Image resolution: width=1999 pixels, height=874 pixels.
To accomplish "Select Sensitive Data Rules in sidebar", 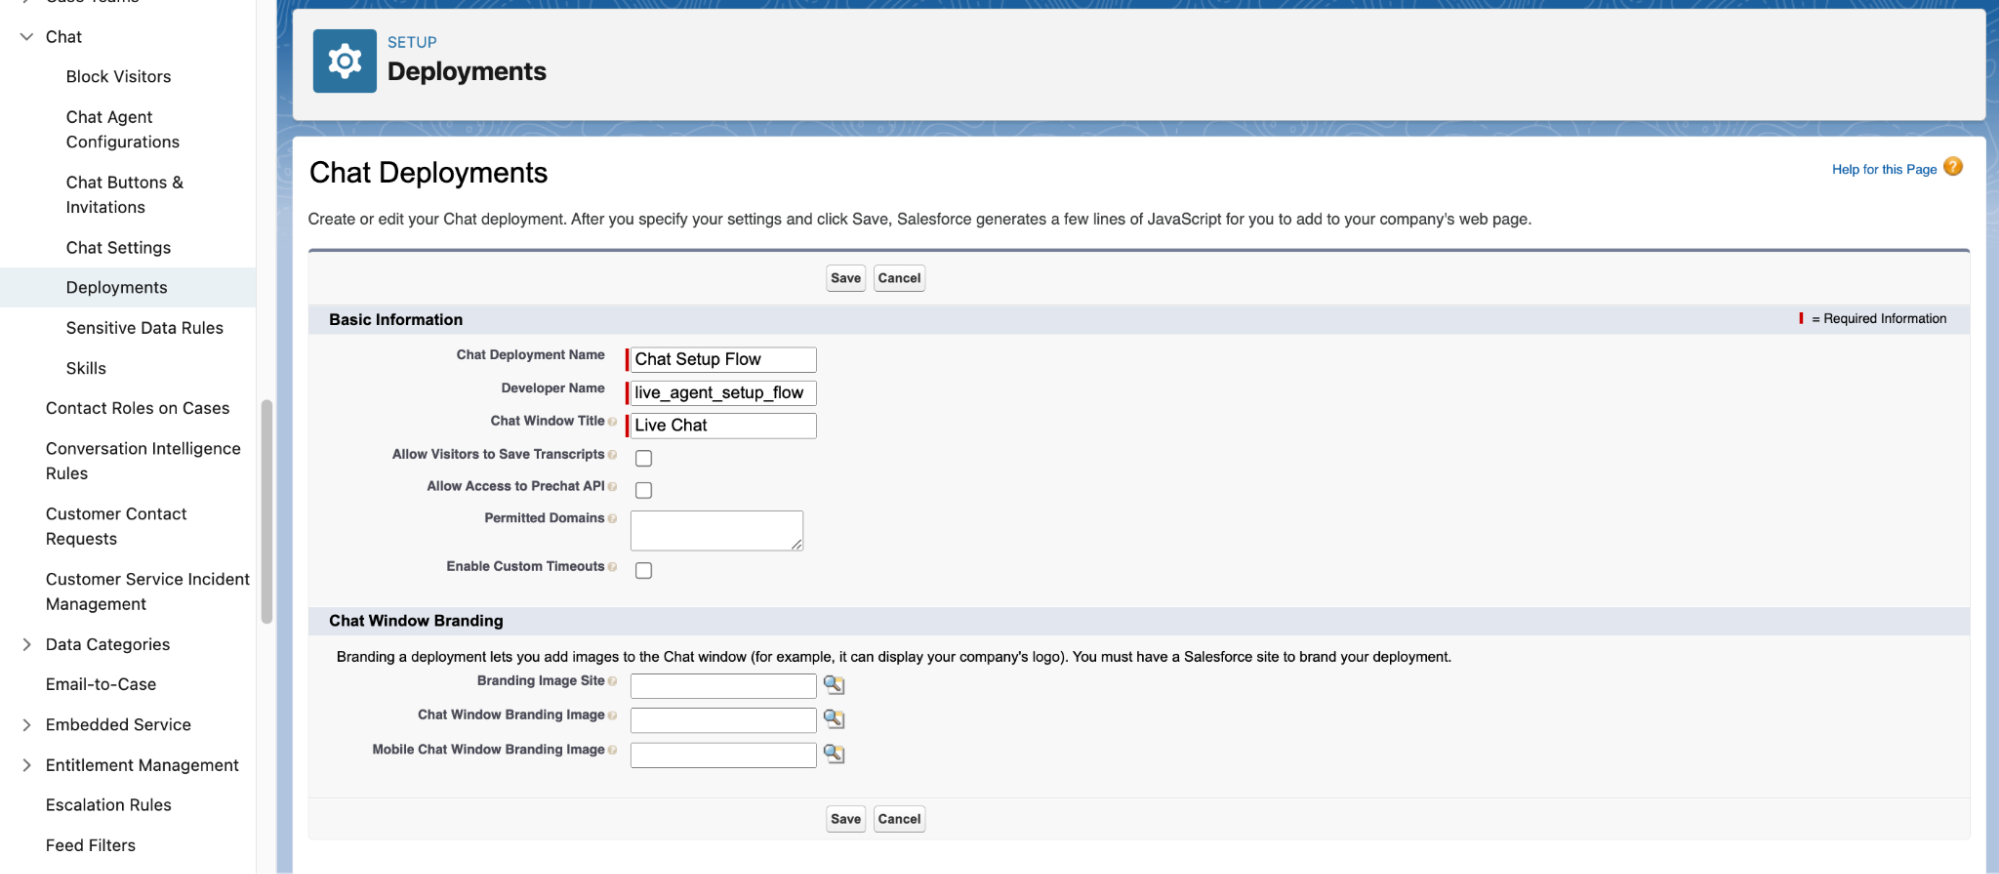I will click(144, 328).
